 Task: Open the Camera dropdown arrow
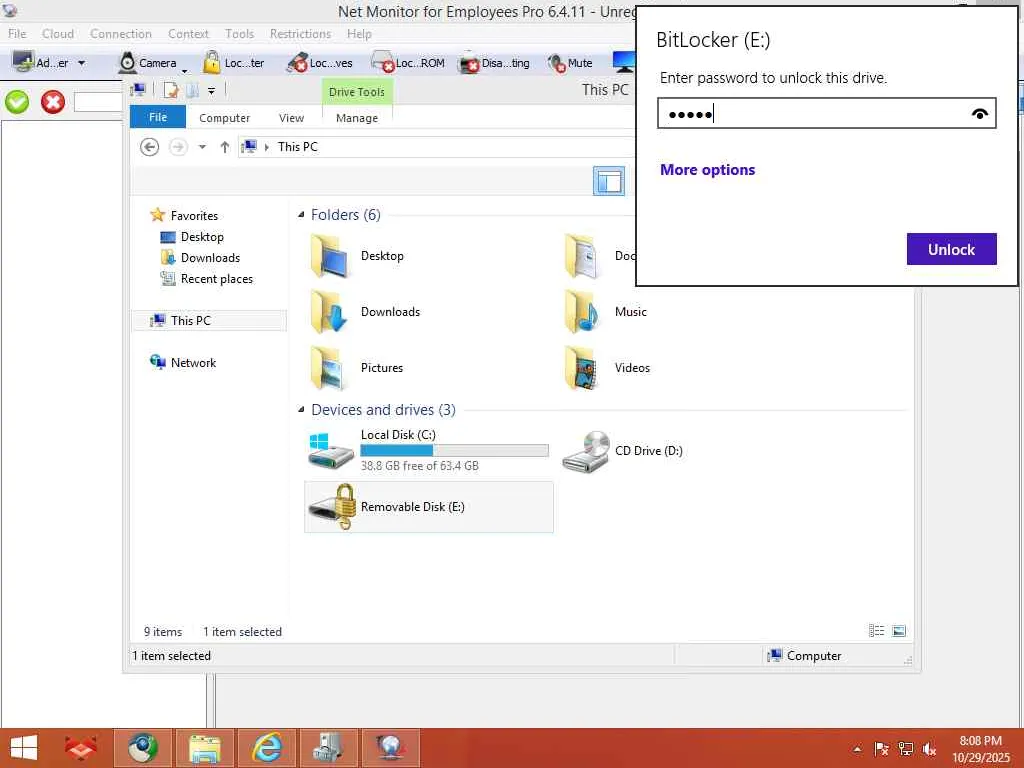click(x=184, y=69)
